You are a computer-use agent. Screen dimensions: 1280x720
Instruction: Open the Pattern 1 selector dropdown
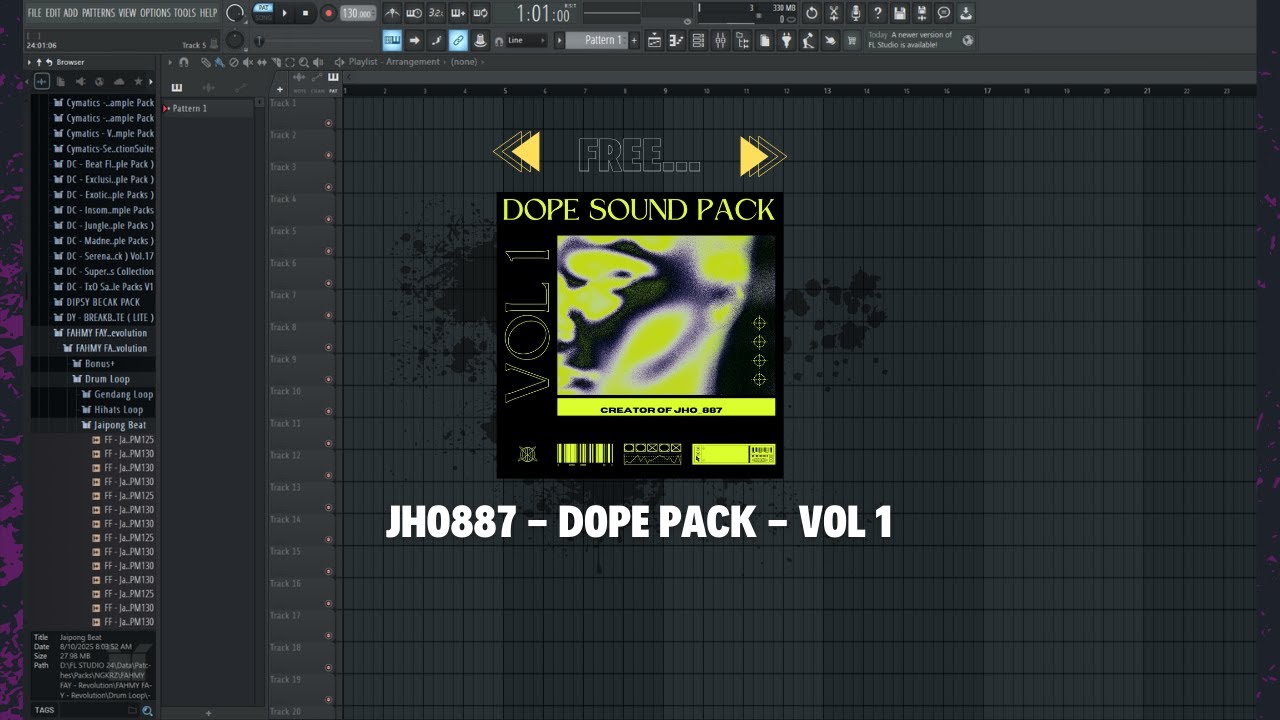[x=597, y=40]
